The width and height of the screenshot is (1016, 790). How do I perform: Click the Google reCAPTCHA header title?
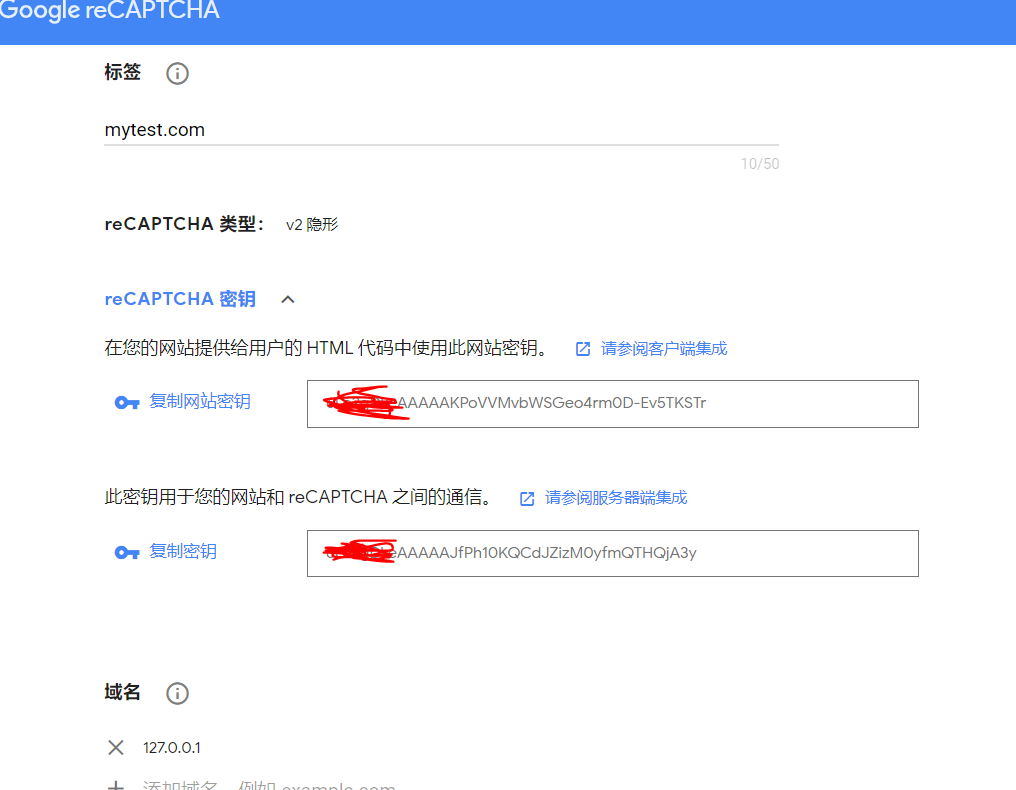[110, 11]
